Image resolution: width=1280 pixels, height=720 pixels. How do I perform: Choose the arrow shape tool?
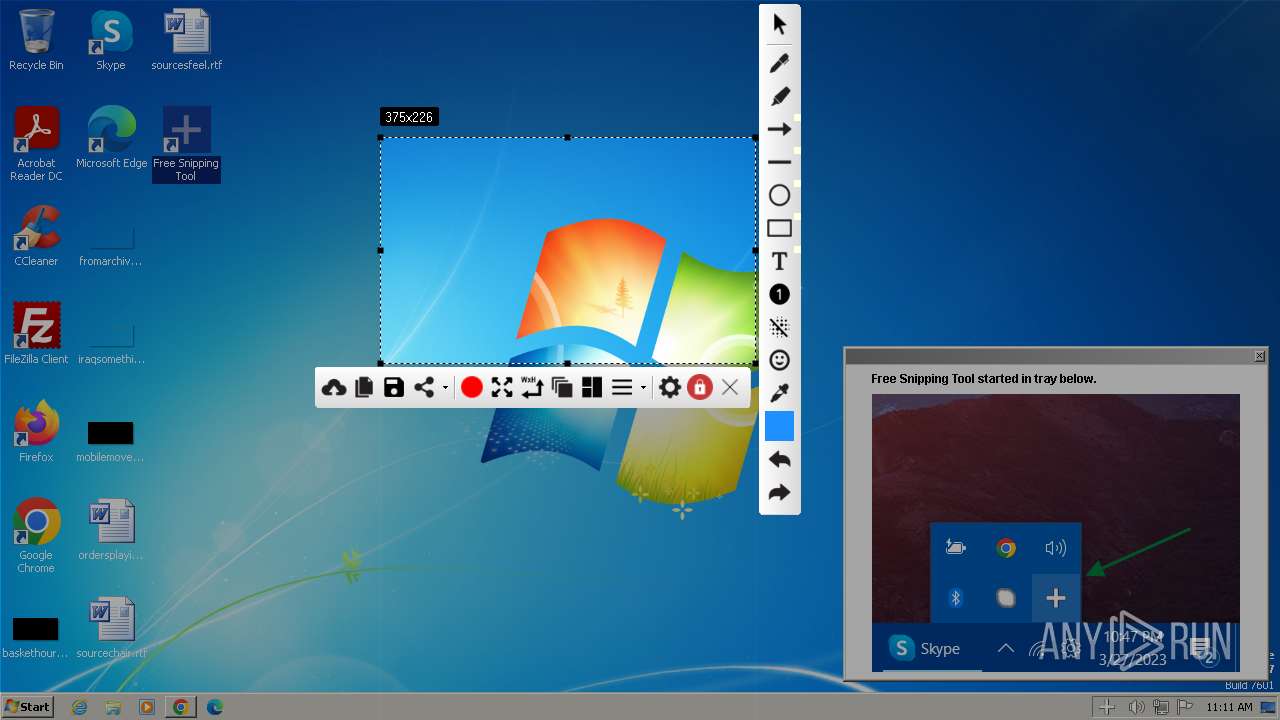(779, 129)
